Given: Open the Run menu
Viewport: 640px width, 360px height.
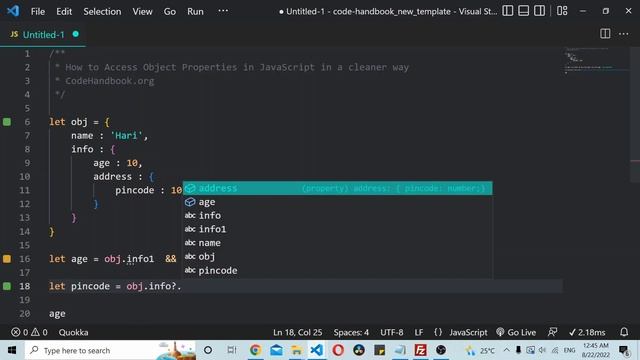Looking at the screenshot, I should tap(195, 11).
